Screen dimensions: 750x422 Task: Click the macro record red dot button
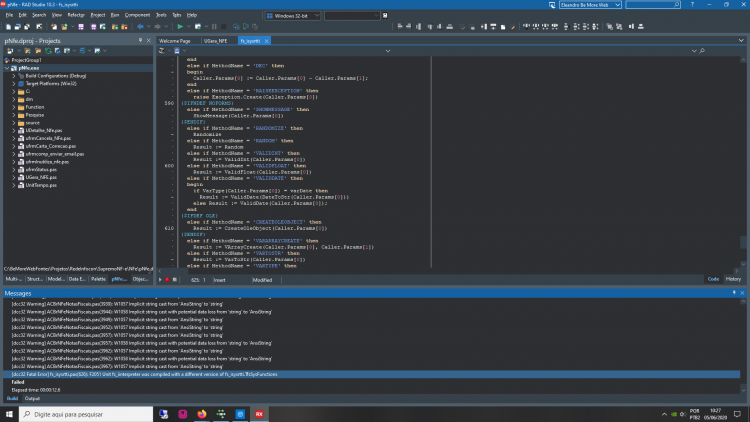click(167, 280)
